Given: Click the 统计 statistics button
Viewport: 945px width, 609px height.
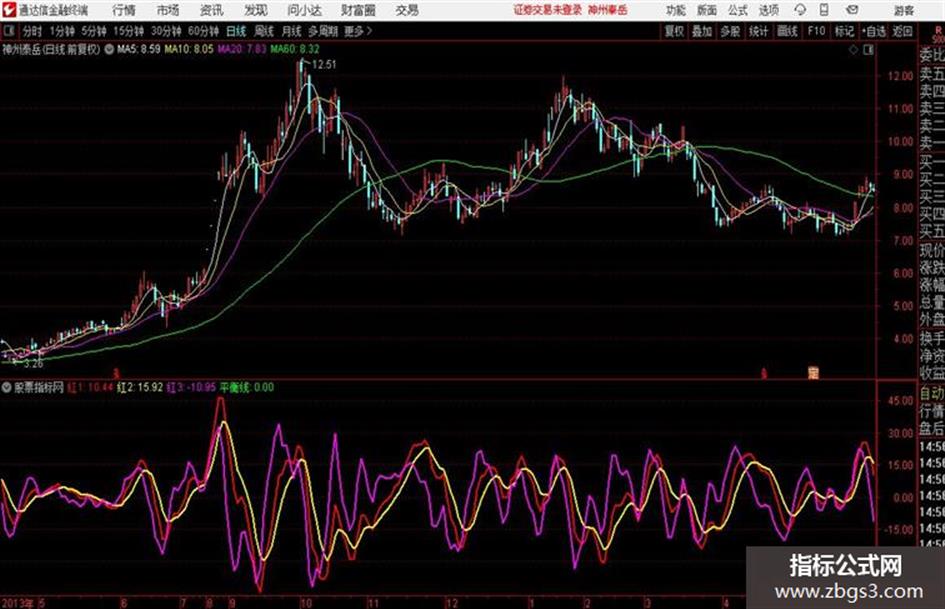Looking at the screenshot, I should pyautogui.click(x=758, y=31).
